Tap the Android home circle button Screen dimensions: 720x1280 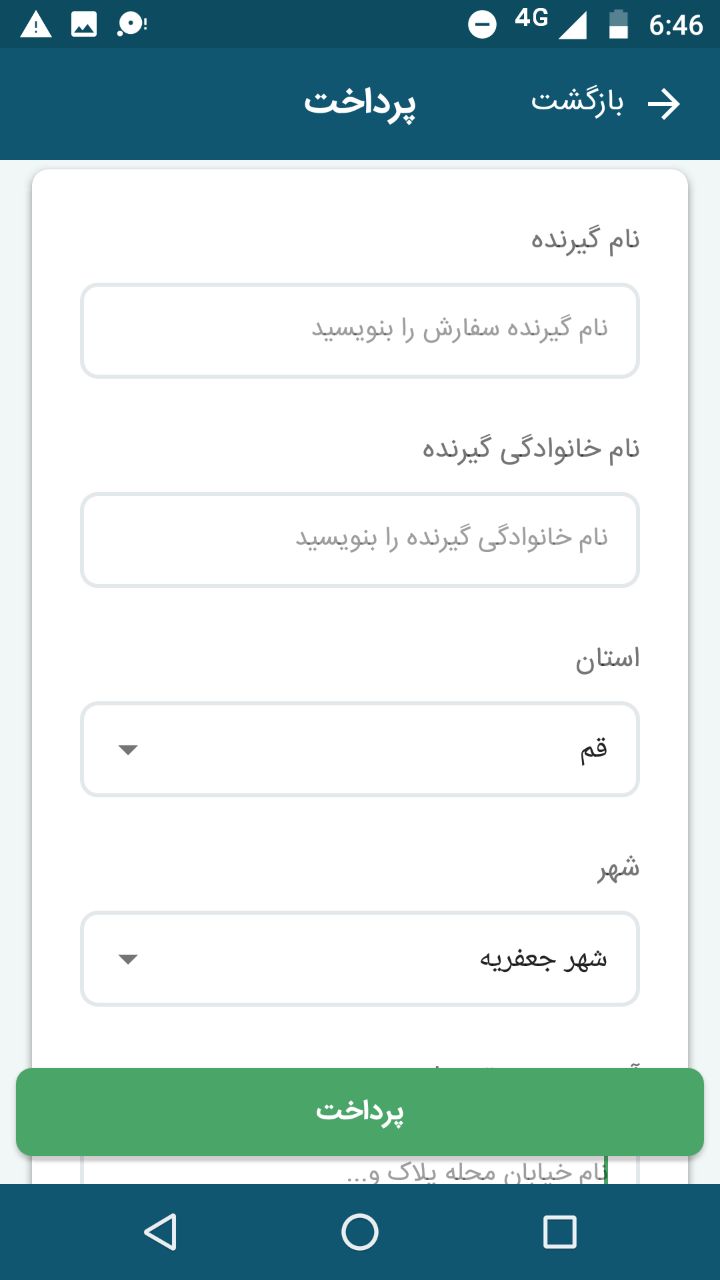(360, 1232)
